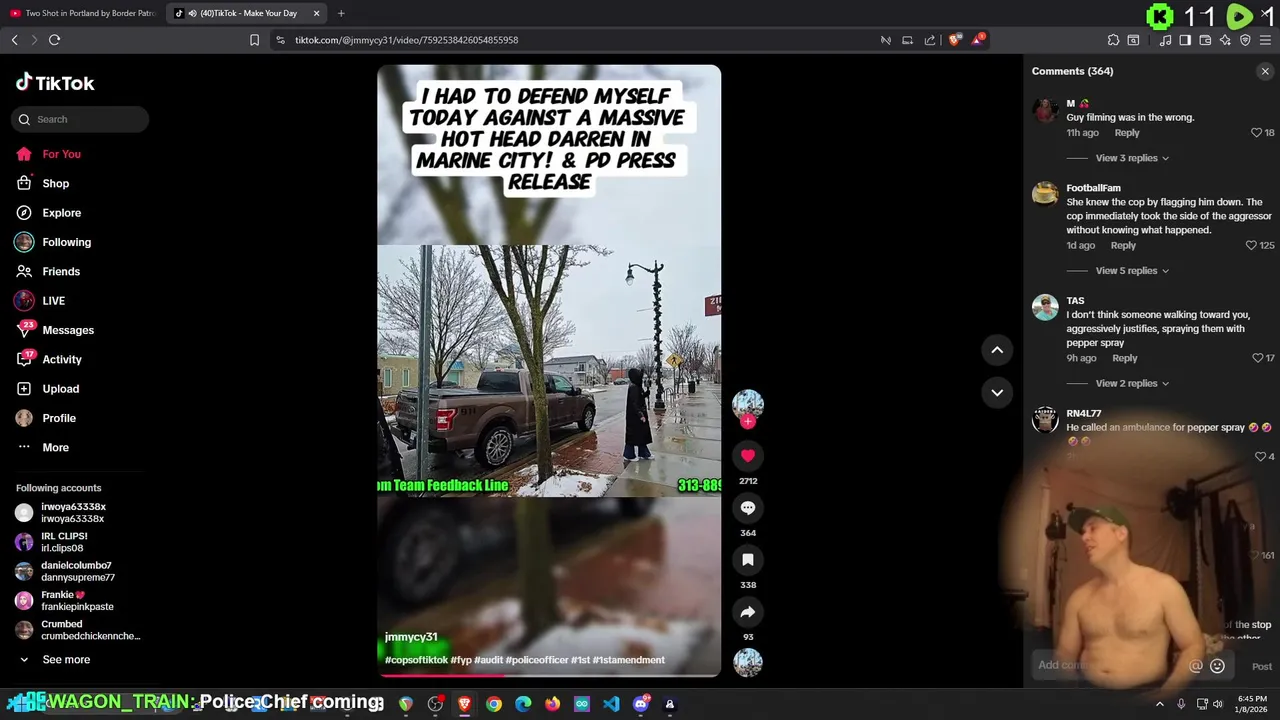1280x720 pixels.
Task: Like RN4L77's pepper spray comment
Action: tap(1260, 457)
